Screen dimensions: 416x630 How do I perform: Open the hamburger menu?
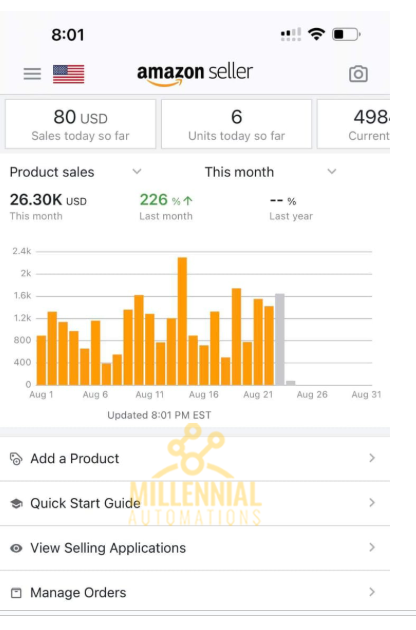[32, 74]
